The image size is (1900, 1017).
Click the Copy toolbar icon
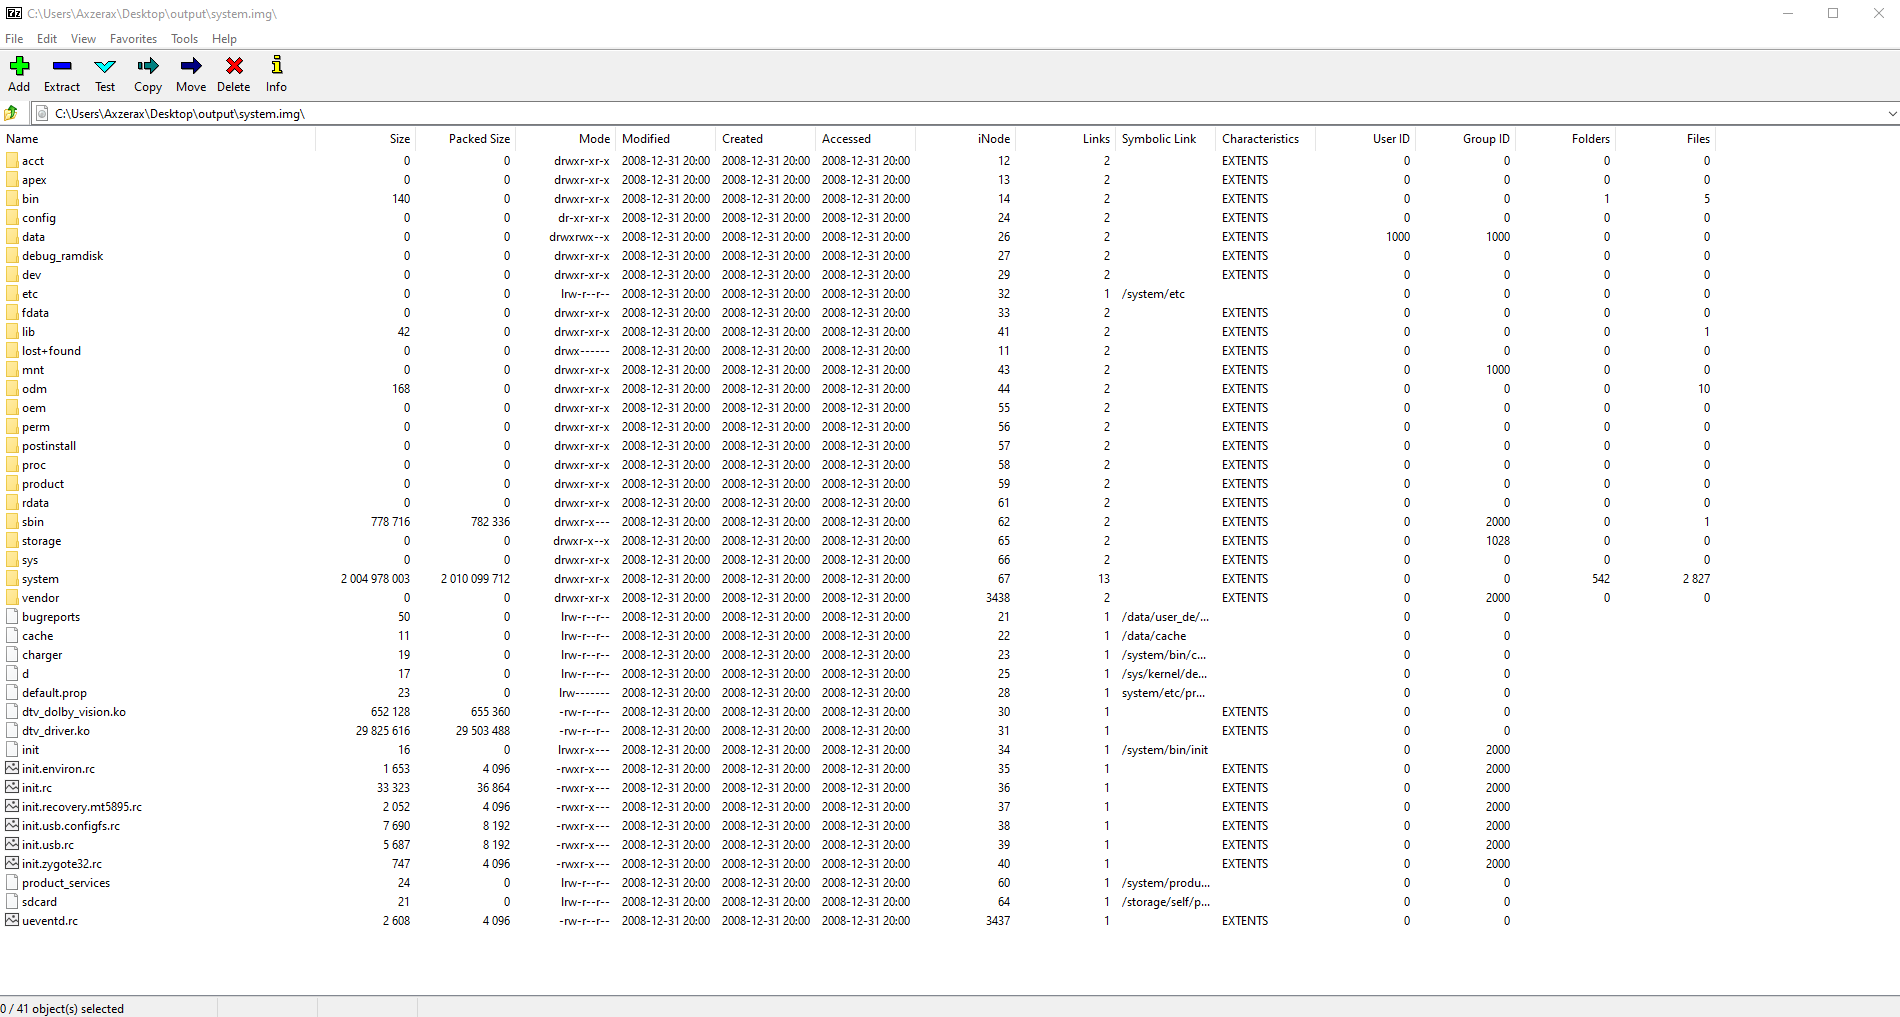pyautogui.click(x=148, y=66)
